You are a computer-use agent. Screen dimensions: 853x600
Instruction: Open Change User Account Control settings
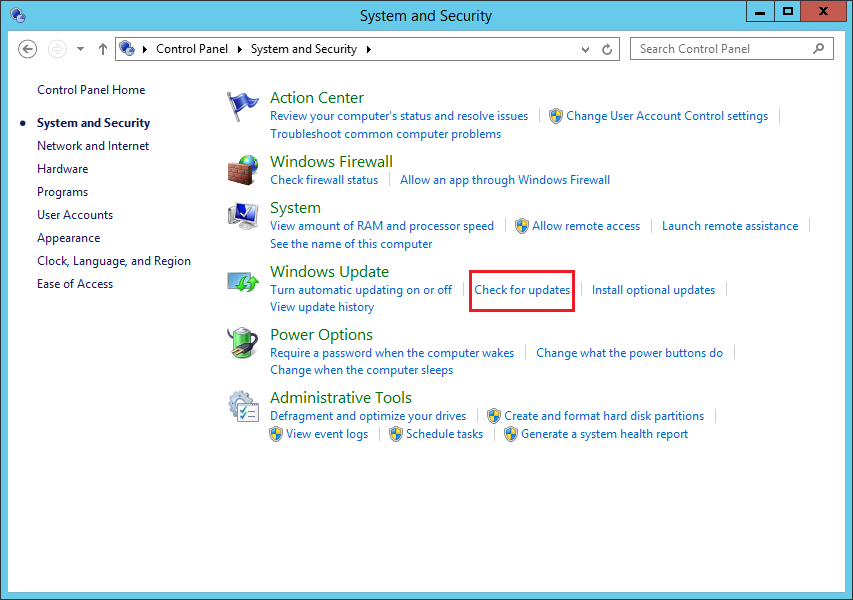pyautogui.click(x=666, y=116)
